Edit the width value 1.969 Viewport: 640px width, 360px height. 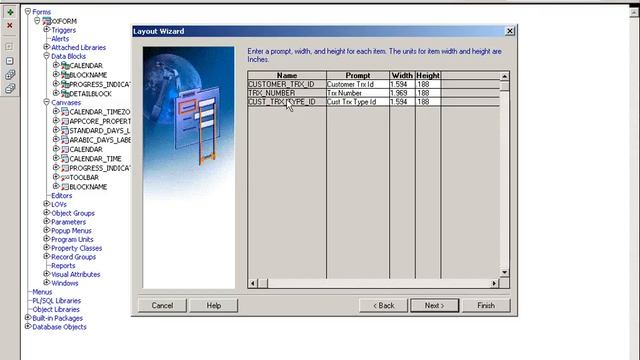[x=402, y=93]
